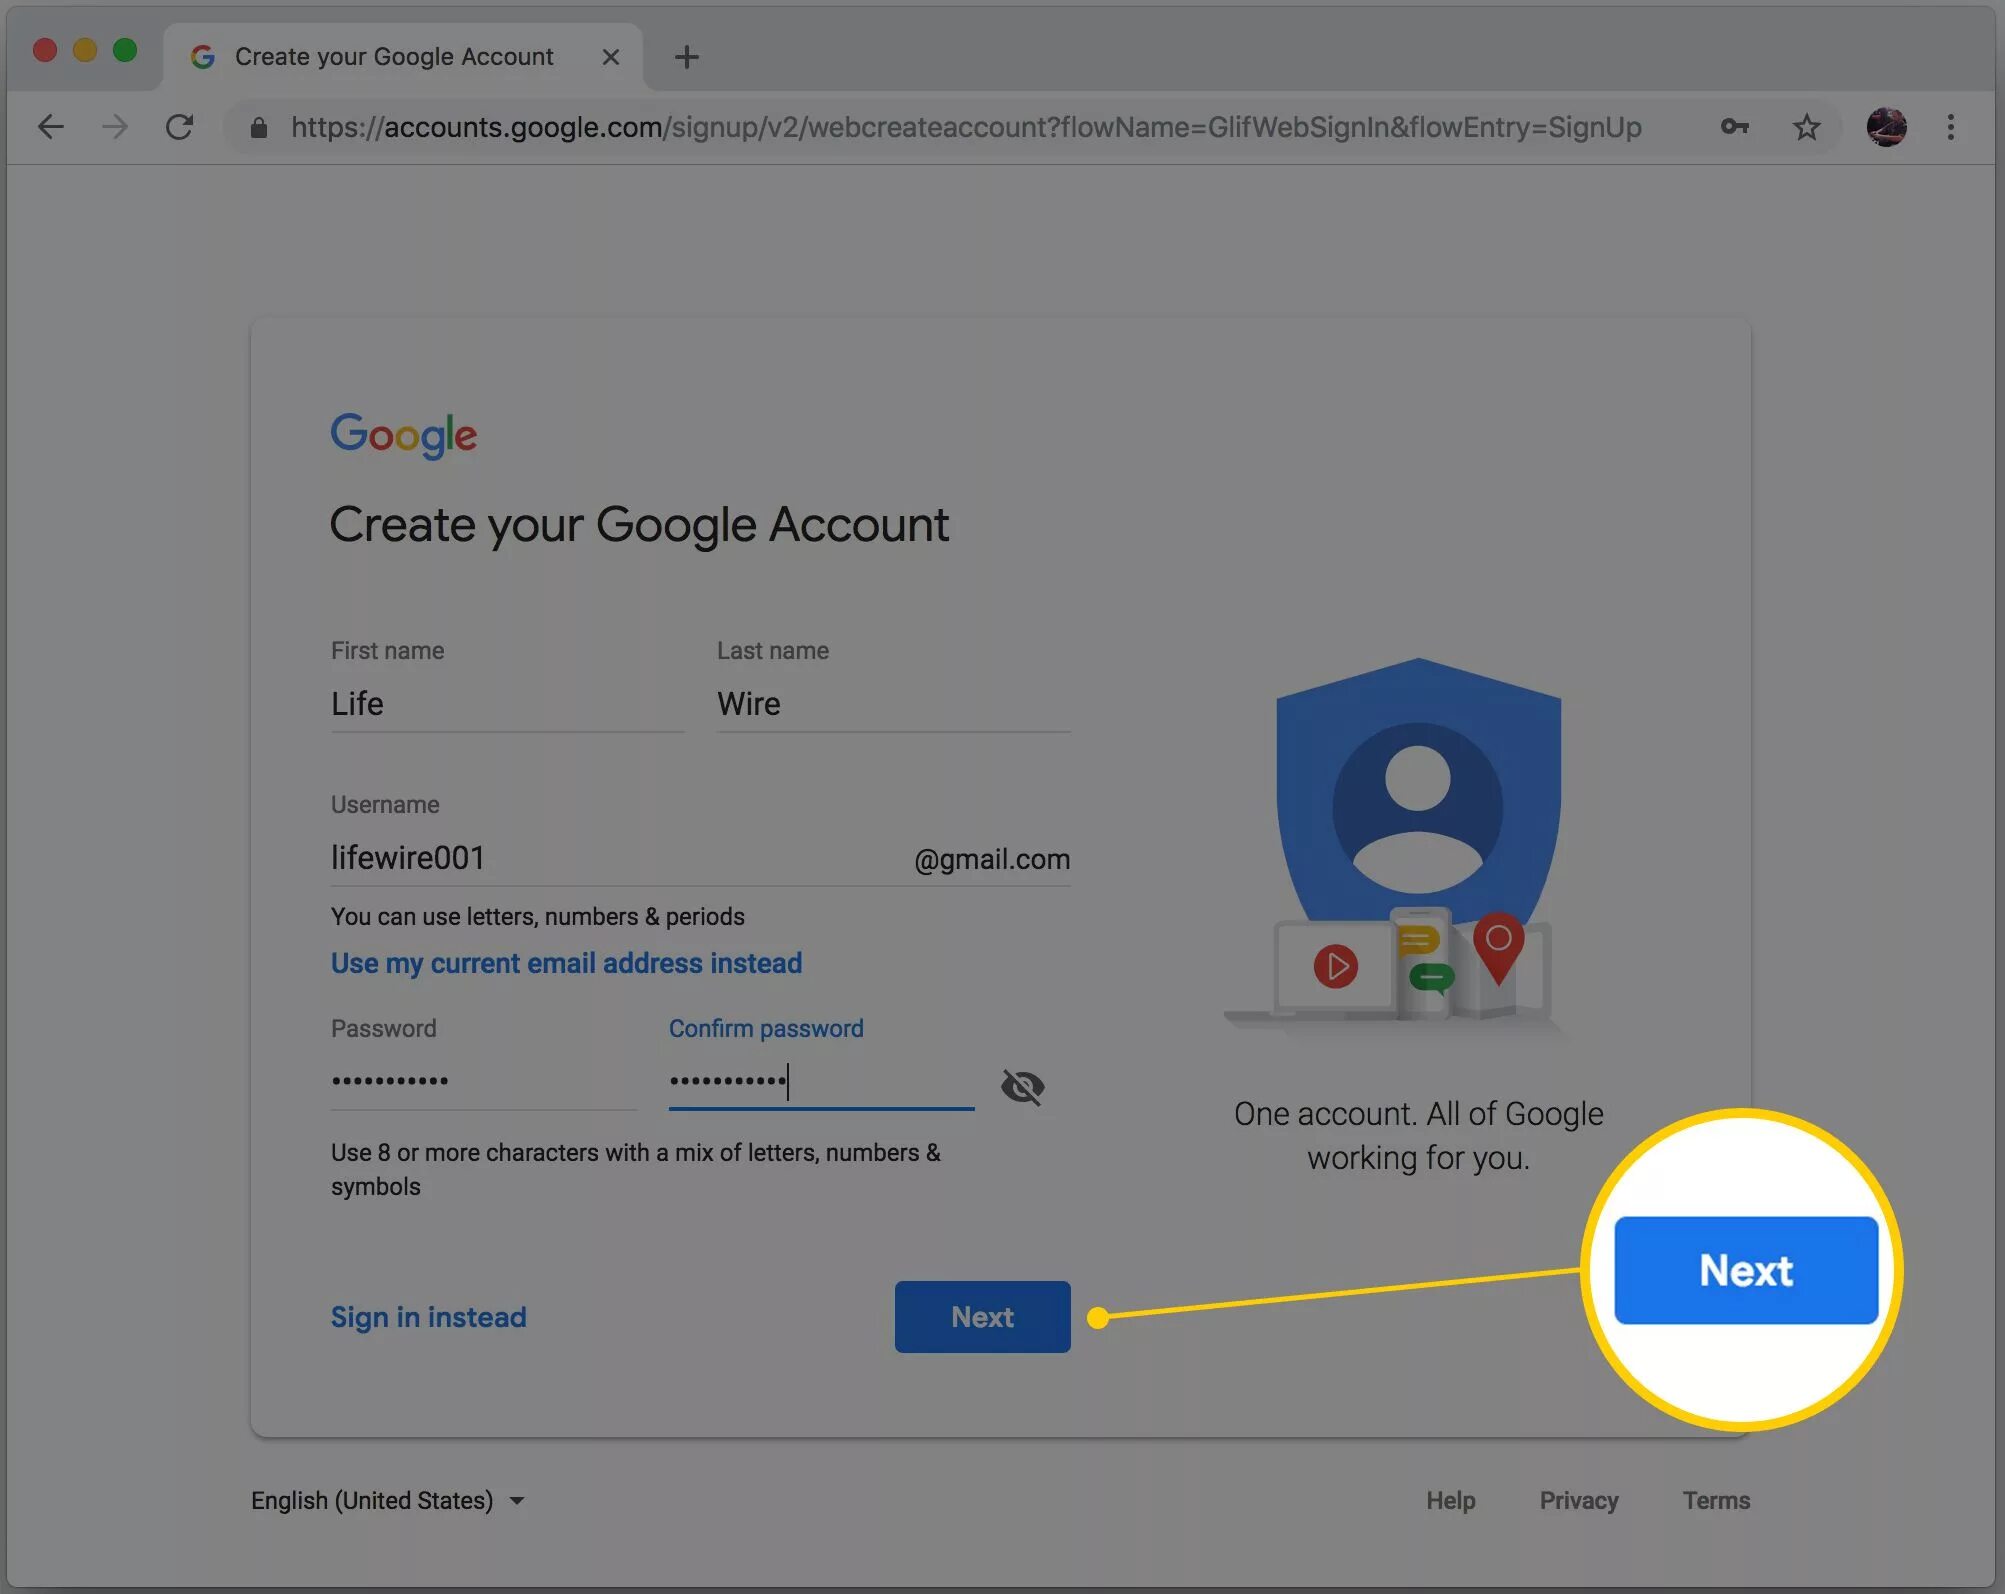Click the Last name field
2005x1594 pixels.
(892, 704)
